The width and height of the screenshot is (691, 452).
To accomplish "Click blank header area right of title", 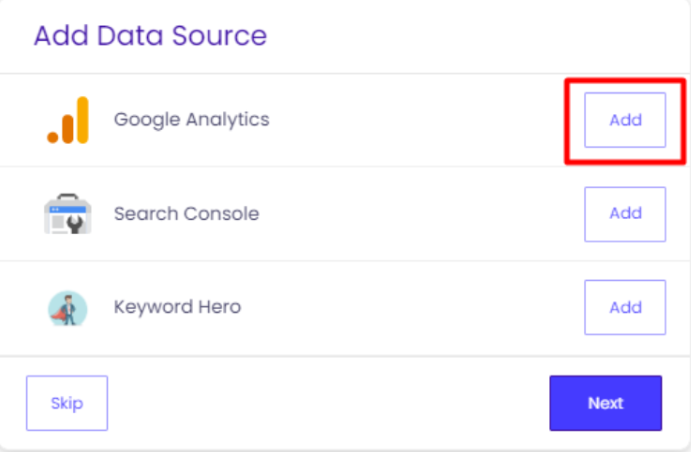I will click(x=480, y=36).
